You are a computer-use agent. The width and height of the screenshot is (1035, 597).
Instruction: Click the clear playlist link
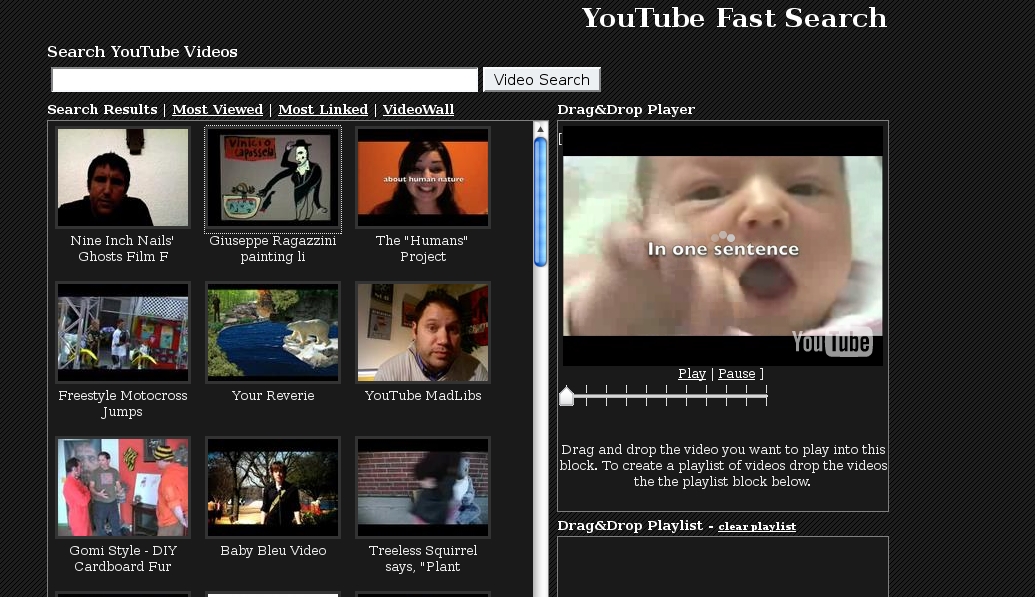pyautogui.click(x=757, y=527)
